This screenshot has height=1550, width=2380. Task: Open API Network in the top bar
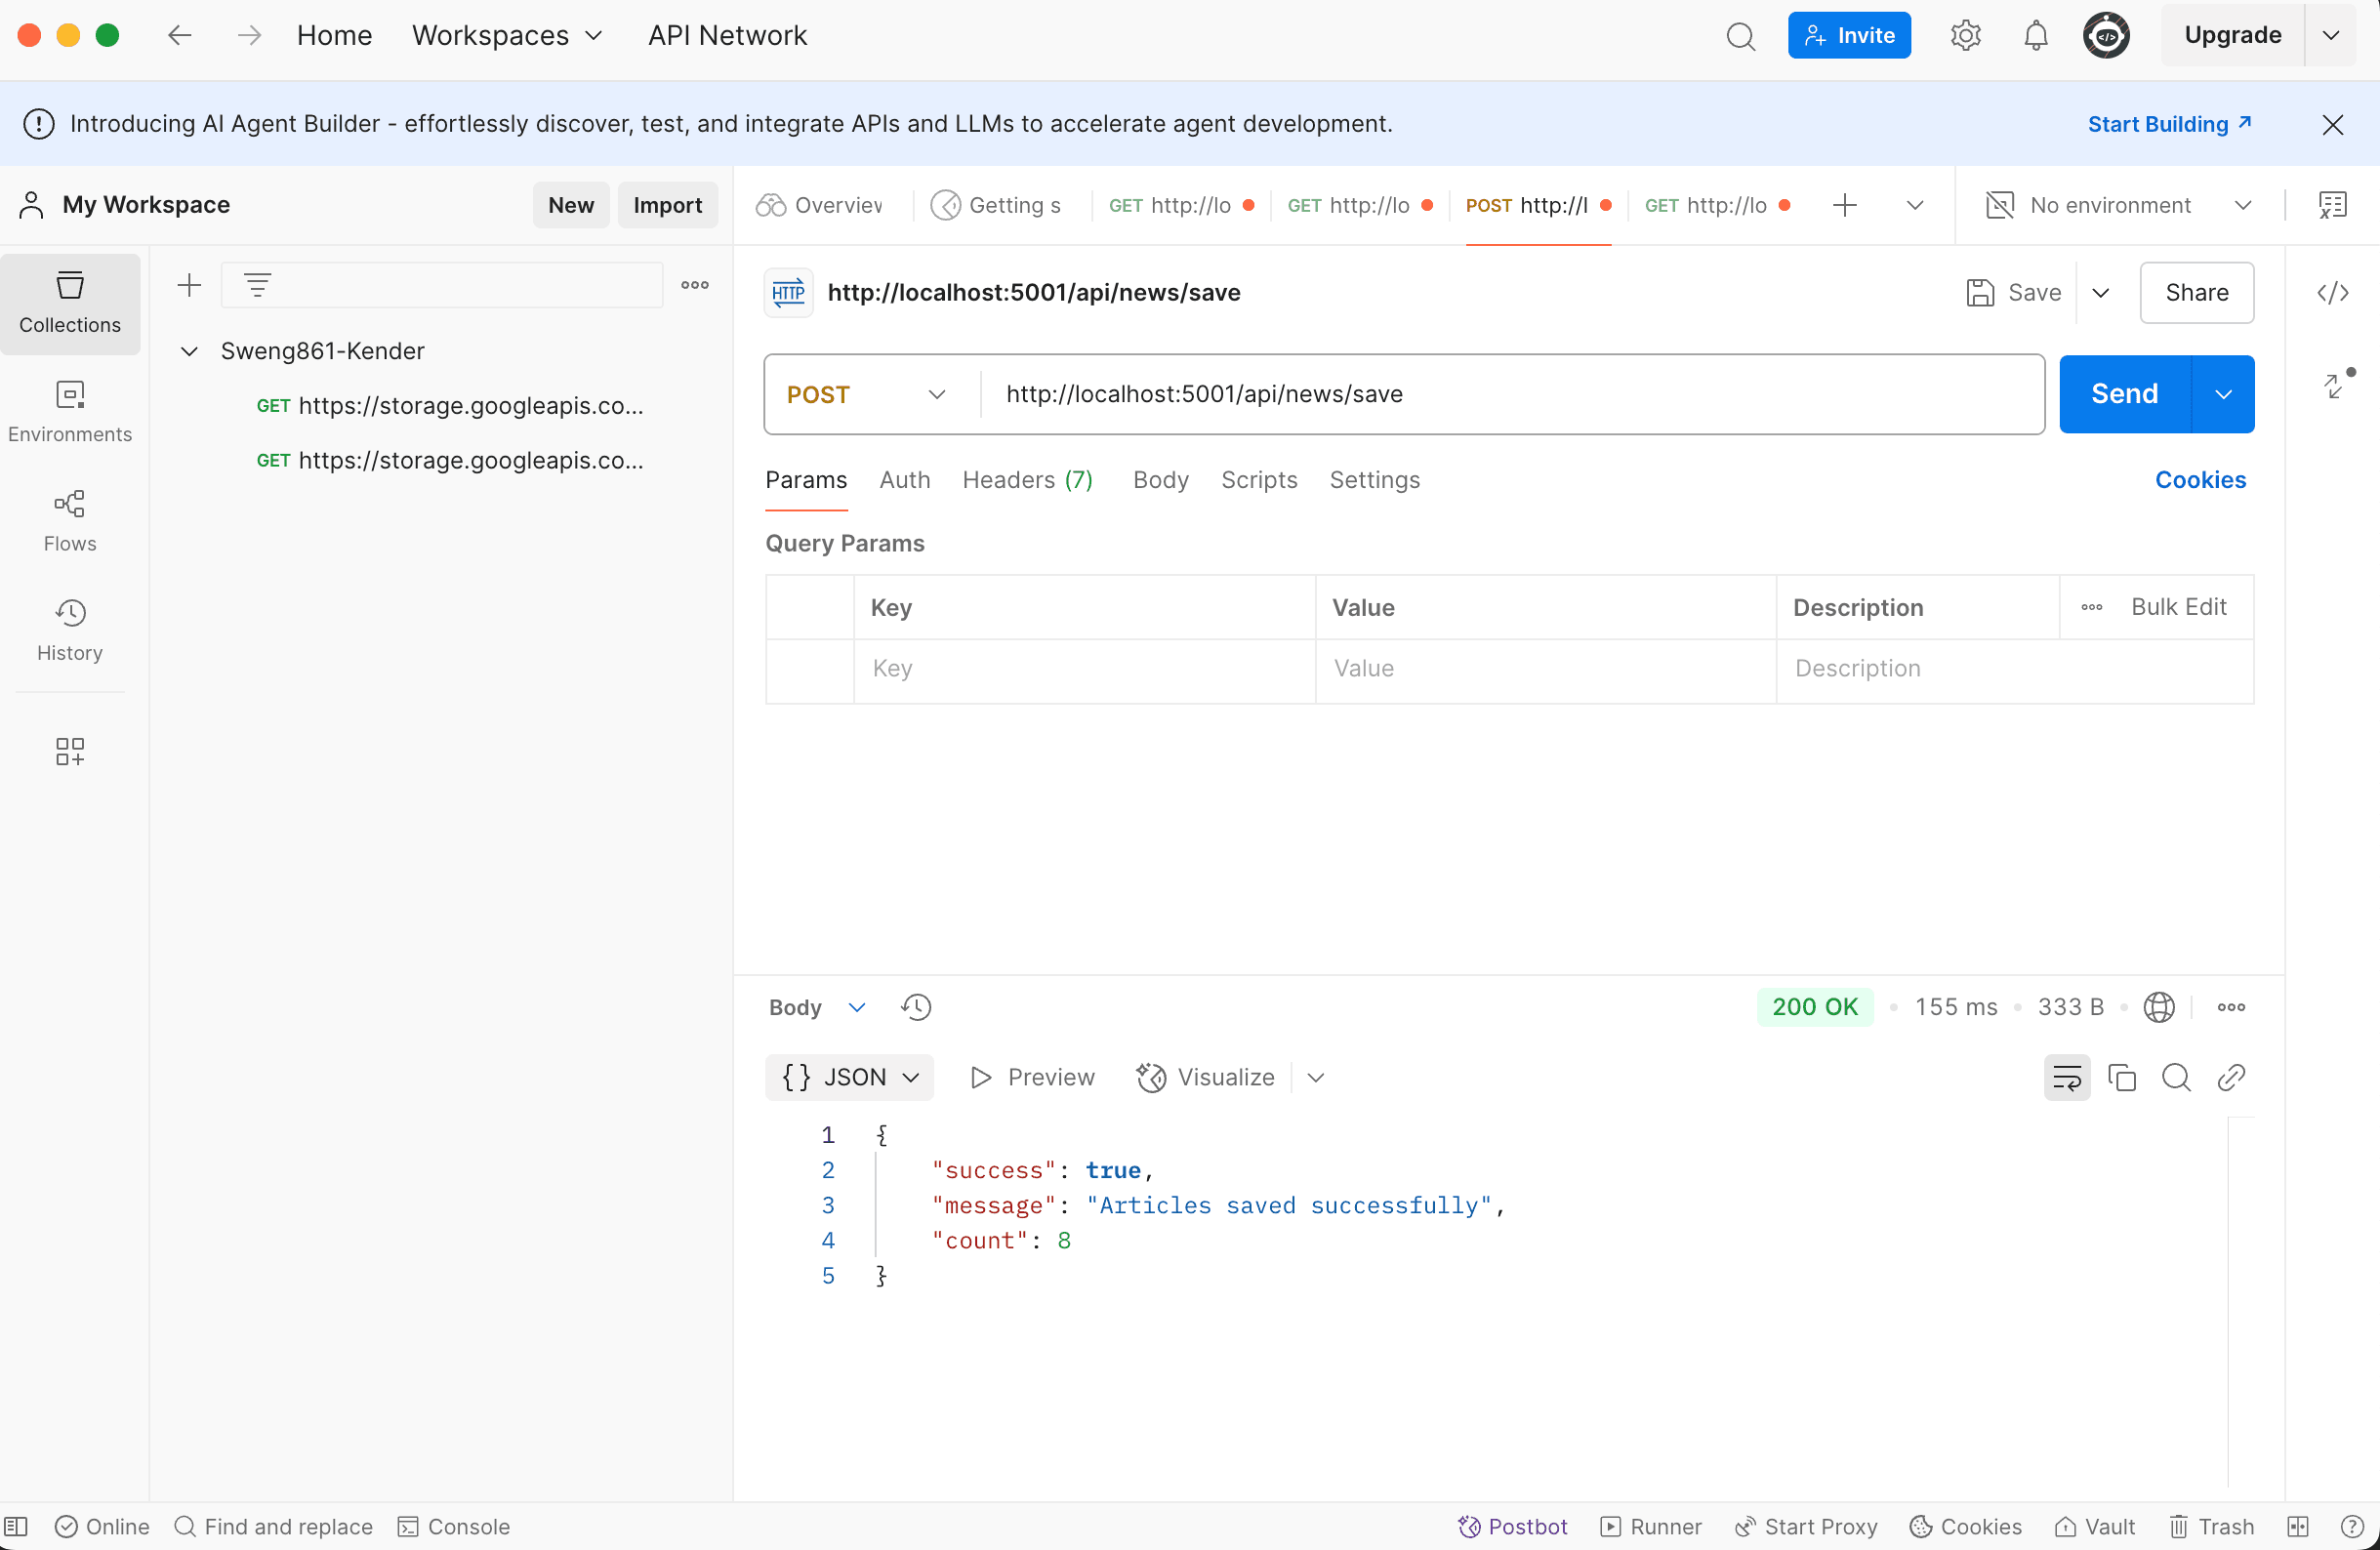click(727, 36)
